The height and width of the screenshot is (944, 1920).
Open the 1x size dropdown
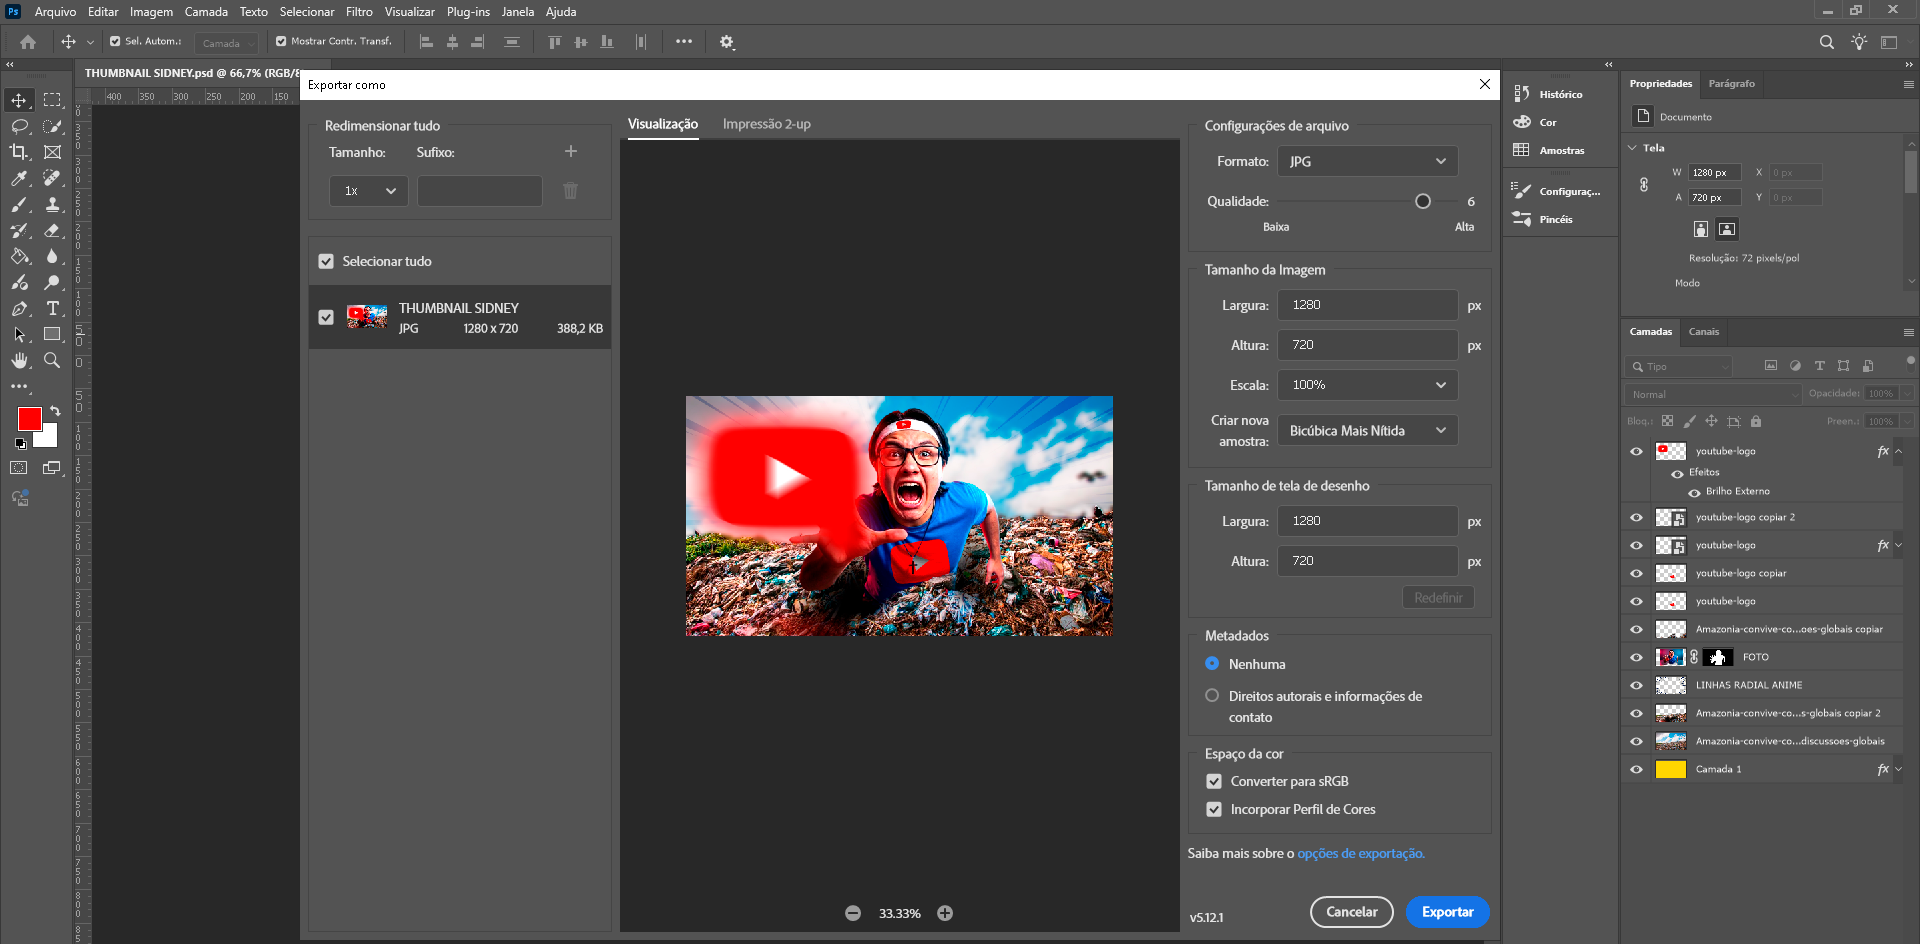[369, 190]
